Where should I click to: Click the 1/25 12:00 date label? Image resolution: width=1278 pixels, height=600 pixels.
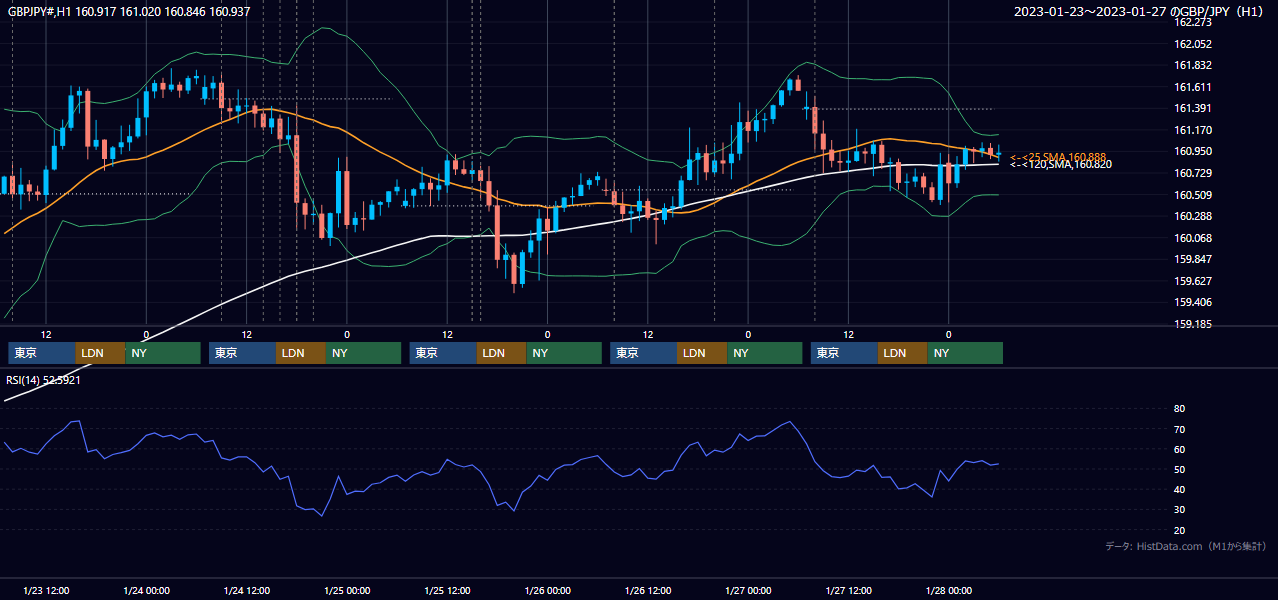(447, 590)
